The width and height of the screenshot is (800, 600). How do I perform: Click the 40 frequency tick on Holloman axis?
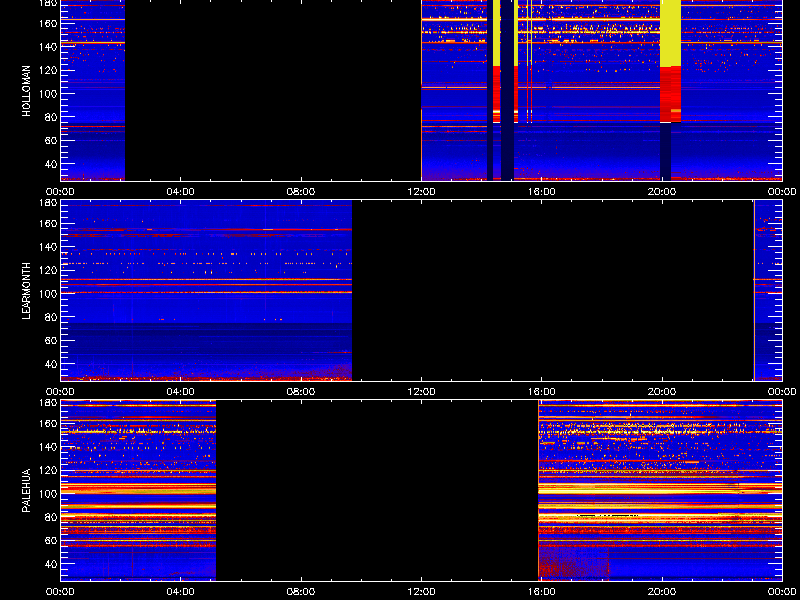coord(50,164)
